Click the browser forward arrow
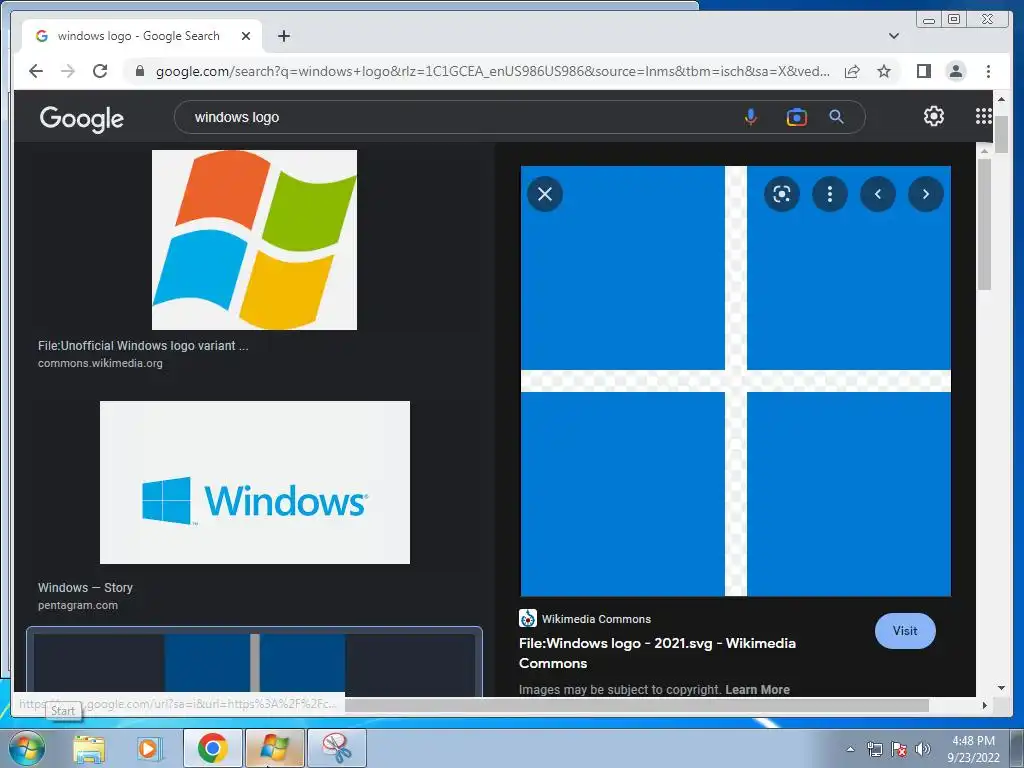Viewport: 1024px width, 768px height. 68,71
